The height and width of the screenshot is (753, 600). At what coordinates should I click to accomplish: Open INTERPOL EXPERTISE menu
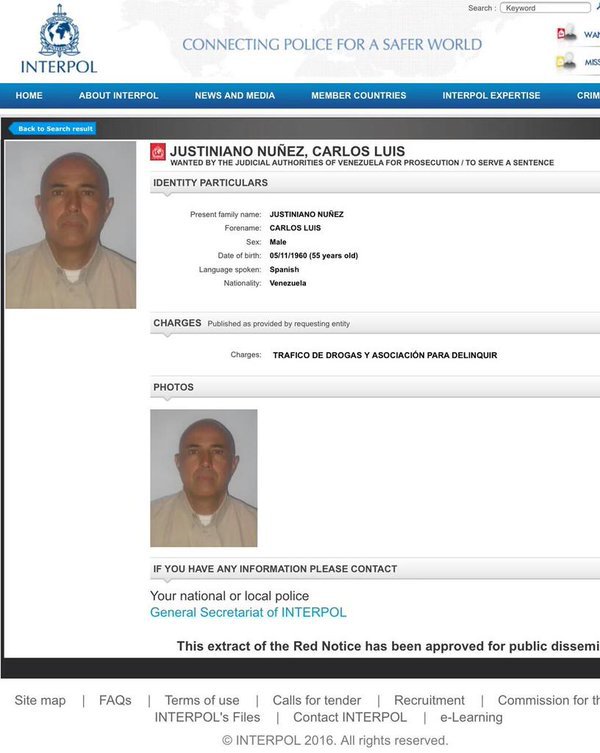click(491, 96)
